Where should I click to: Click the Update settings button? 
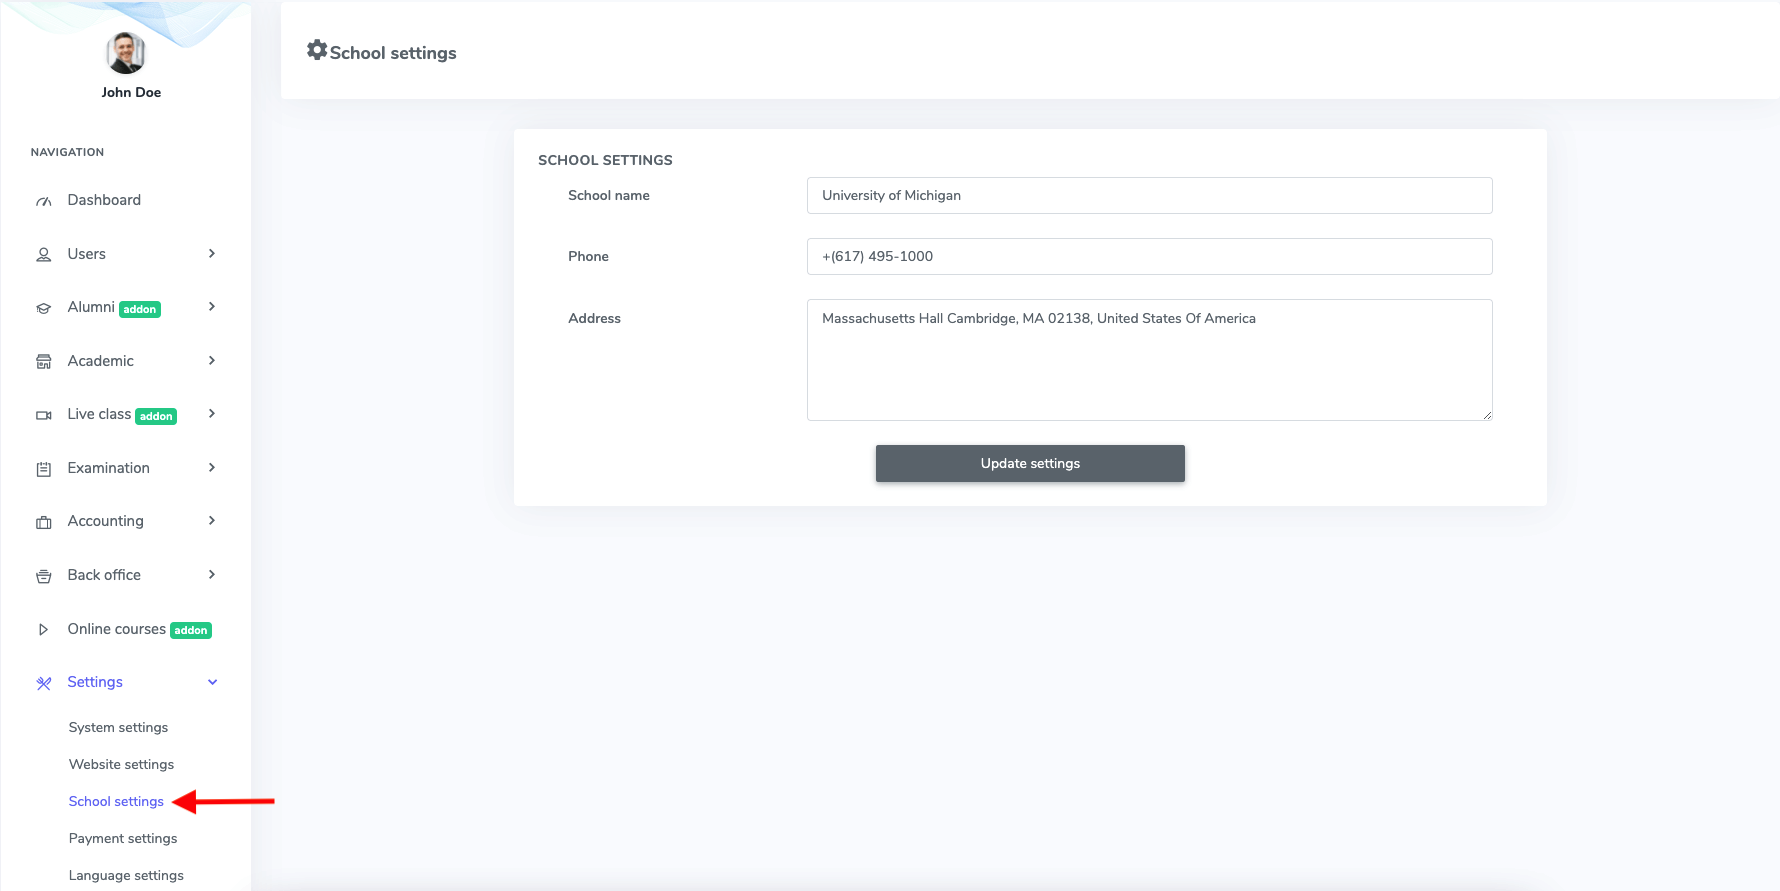(1030, 464)
